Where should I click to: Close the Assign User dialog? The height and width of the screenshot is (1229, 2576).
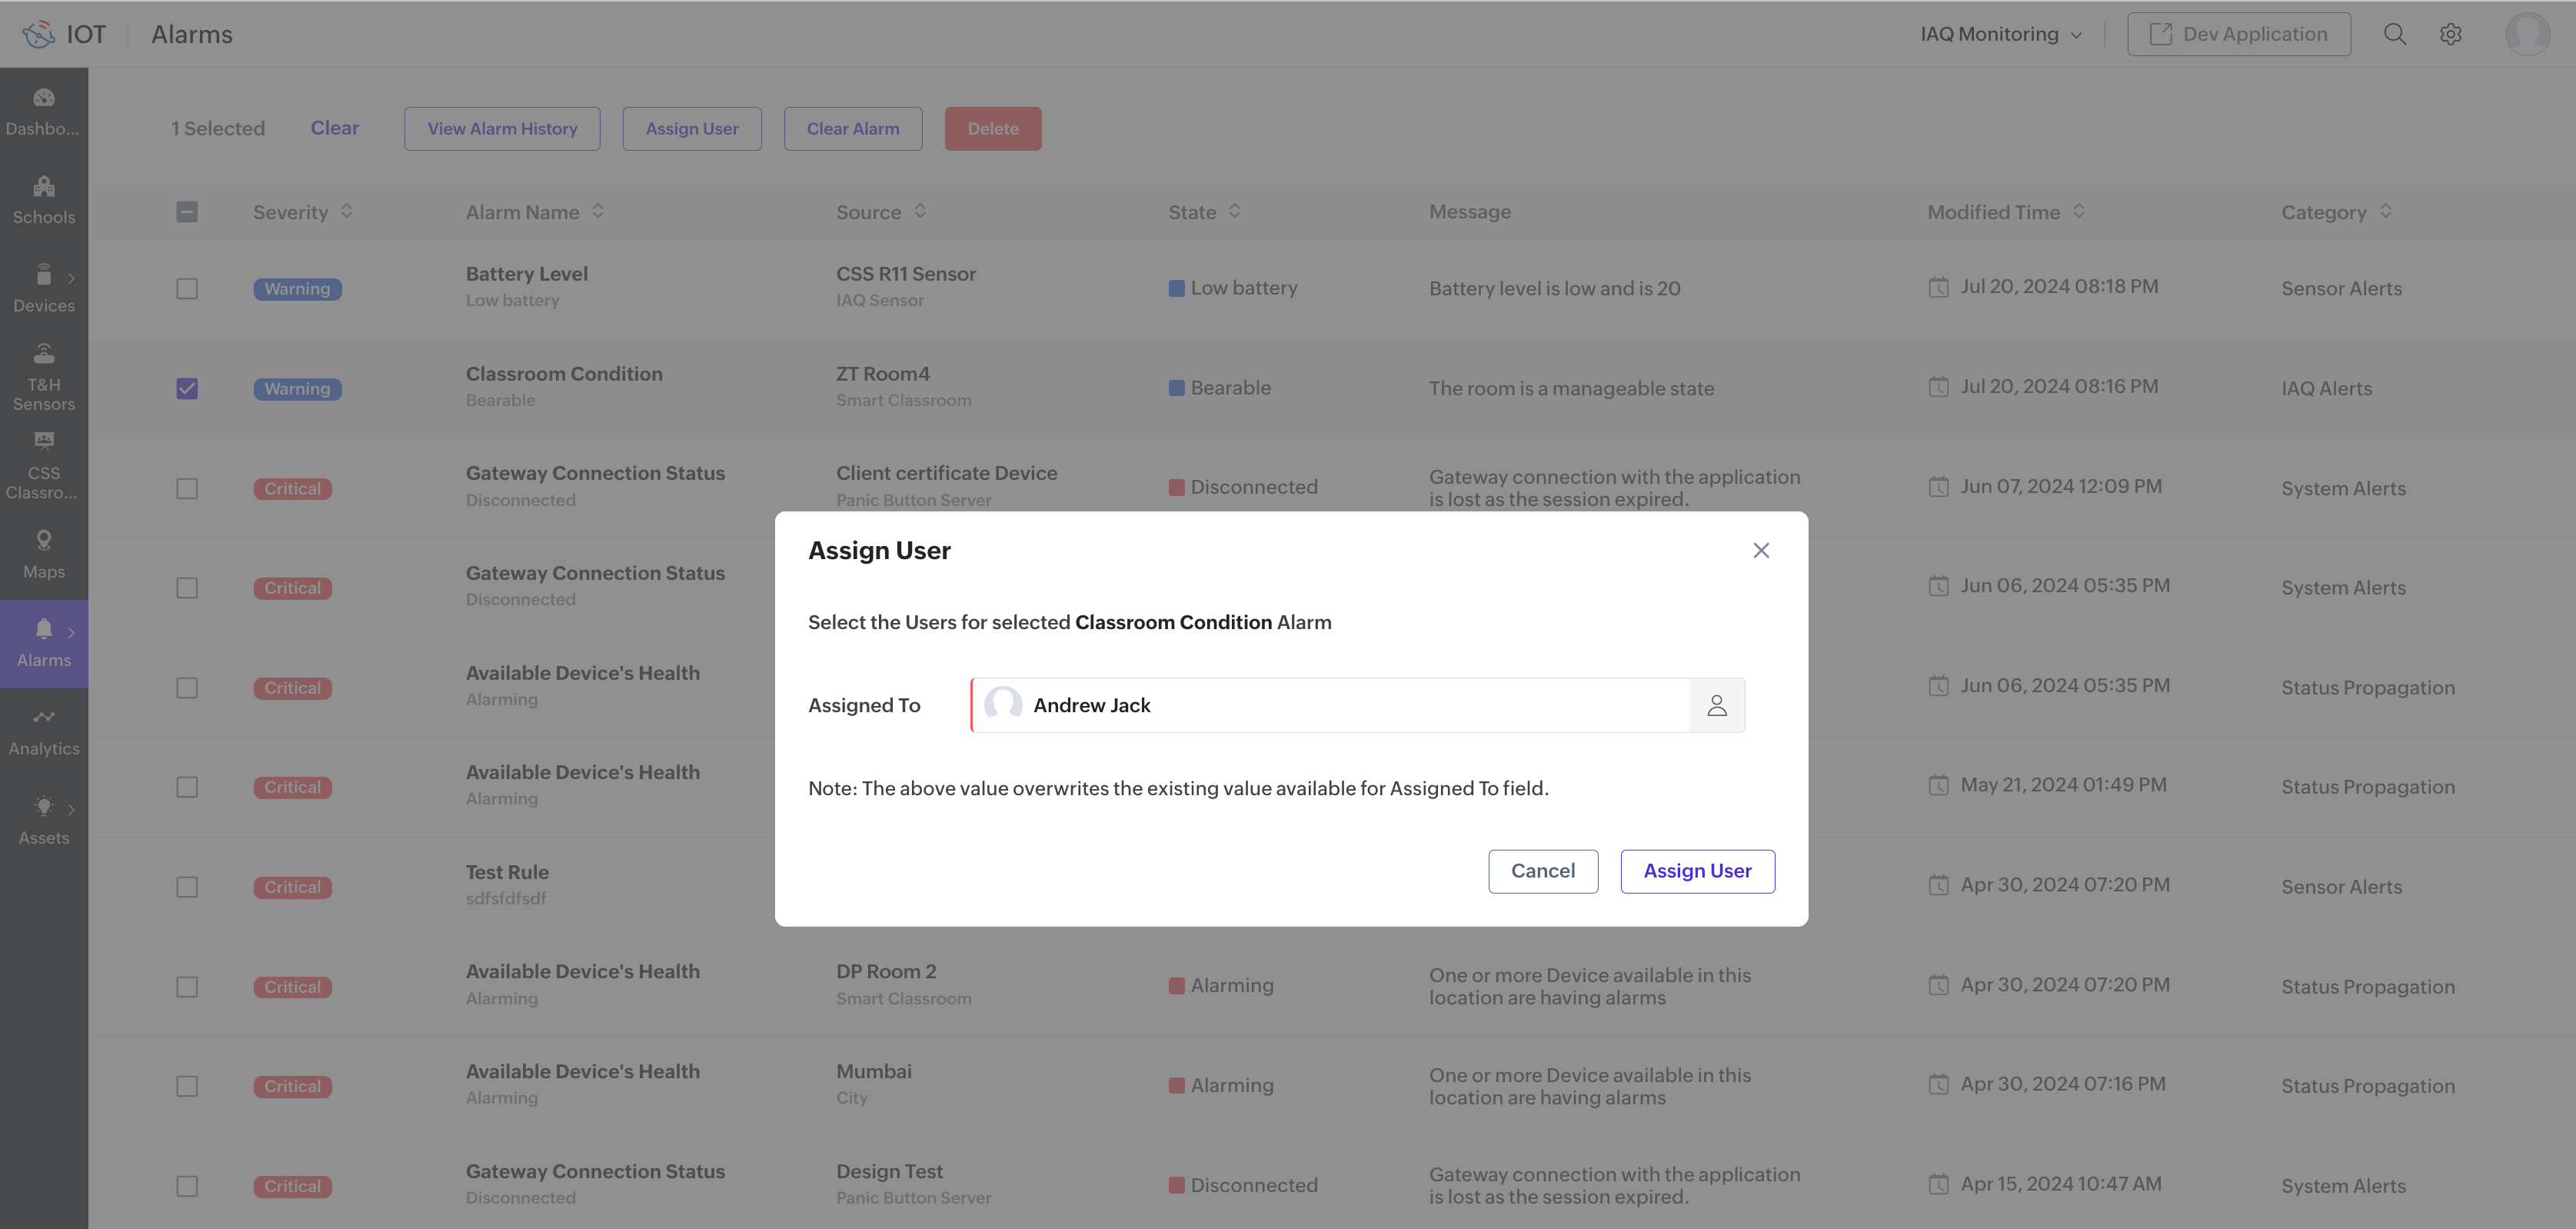1761,550
